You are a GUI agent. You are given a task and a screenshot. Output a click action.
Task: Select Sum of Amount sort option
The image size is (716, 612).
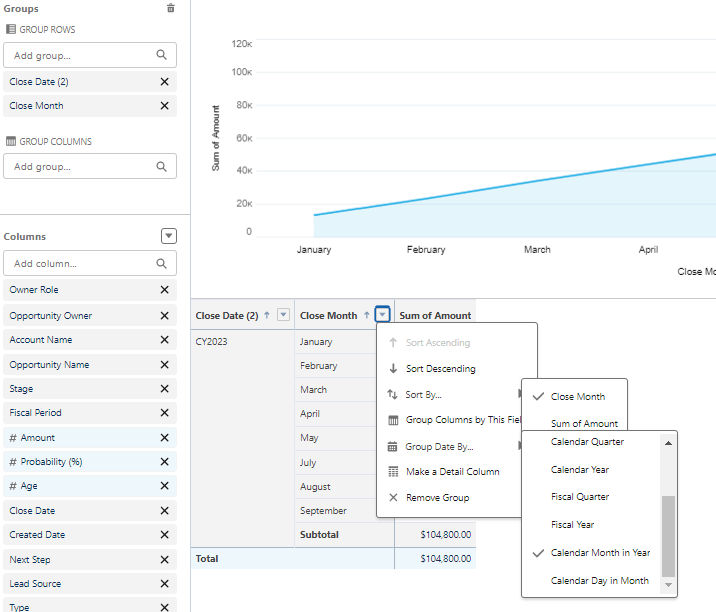(x=584, y=424)
